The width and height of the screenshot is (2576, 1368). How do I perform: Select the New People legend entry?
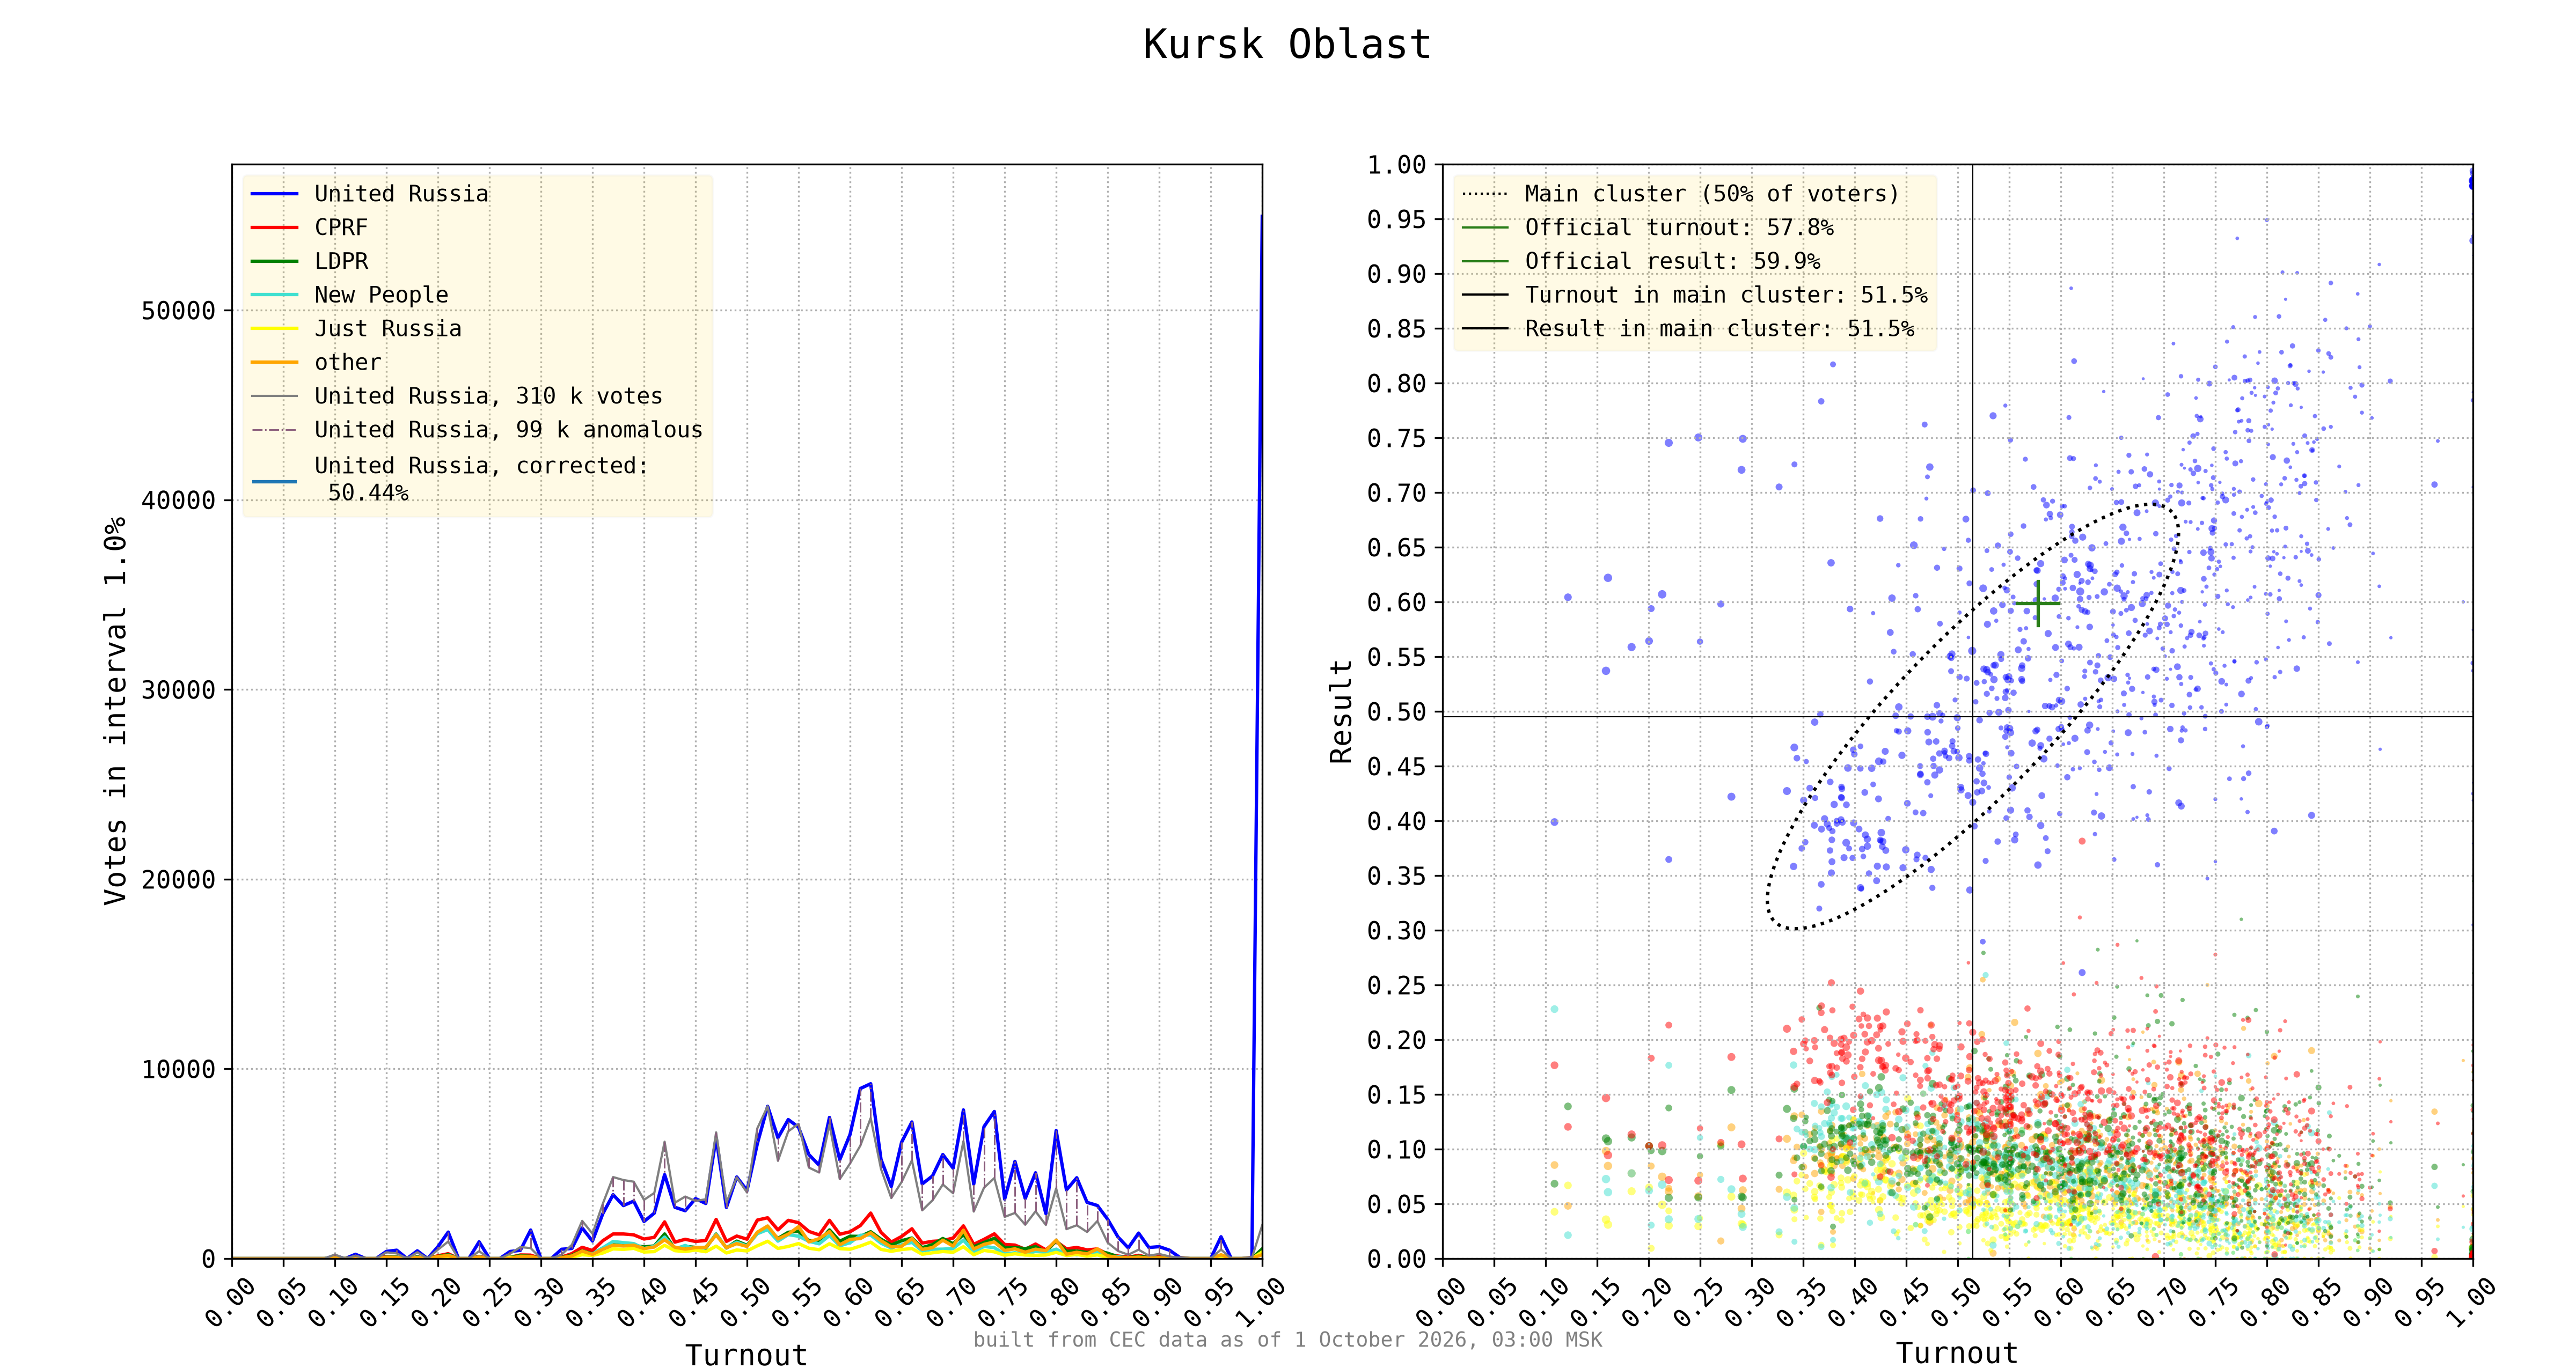(x=349, y=295)
